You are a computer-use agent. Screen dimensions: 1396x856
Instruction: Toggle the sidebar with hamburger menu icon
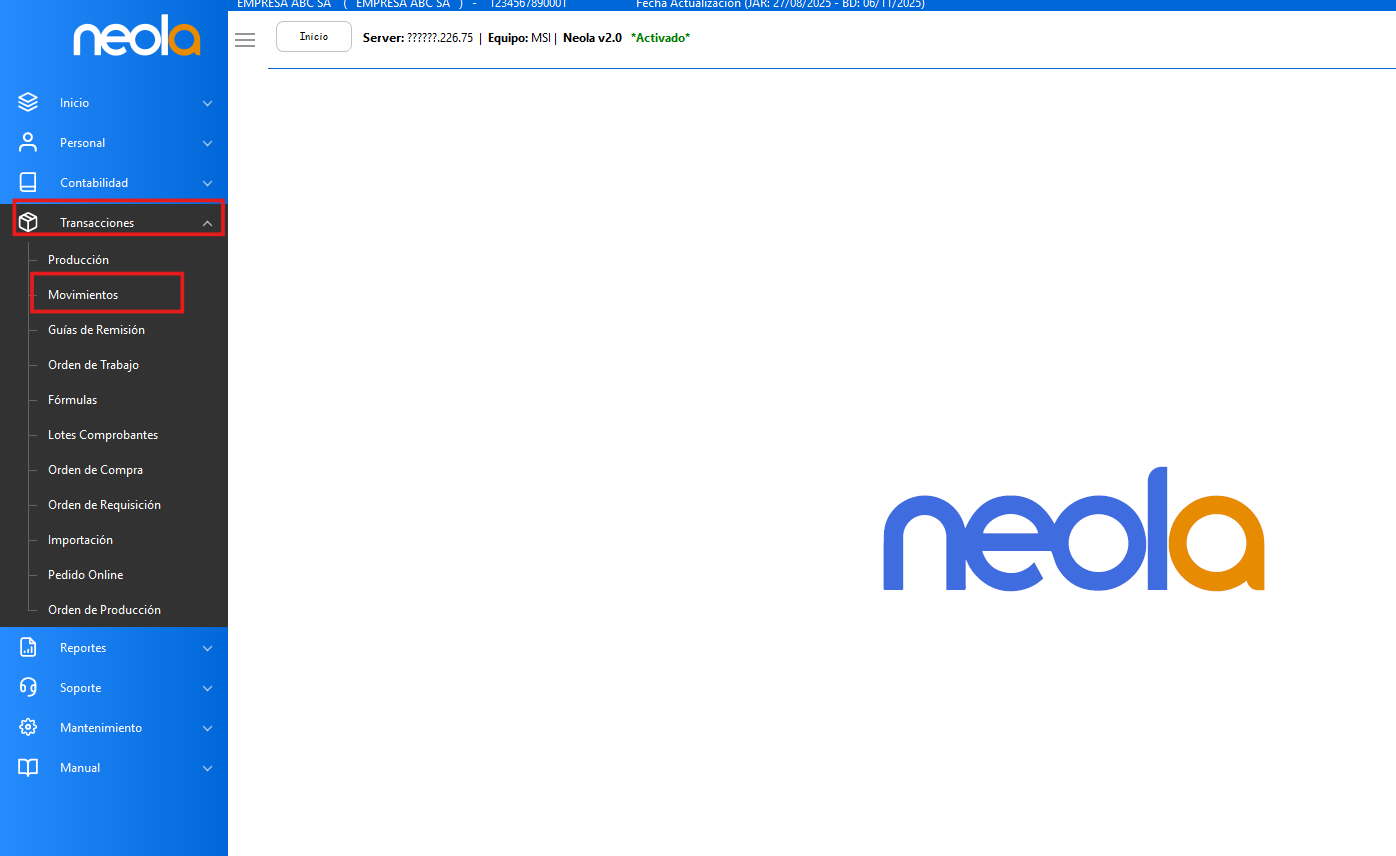[245, 40]
